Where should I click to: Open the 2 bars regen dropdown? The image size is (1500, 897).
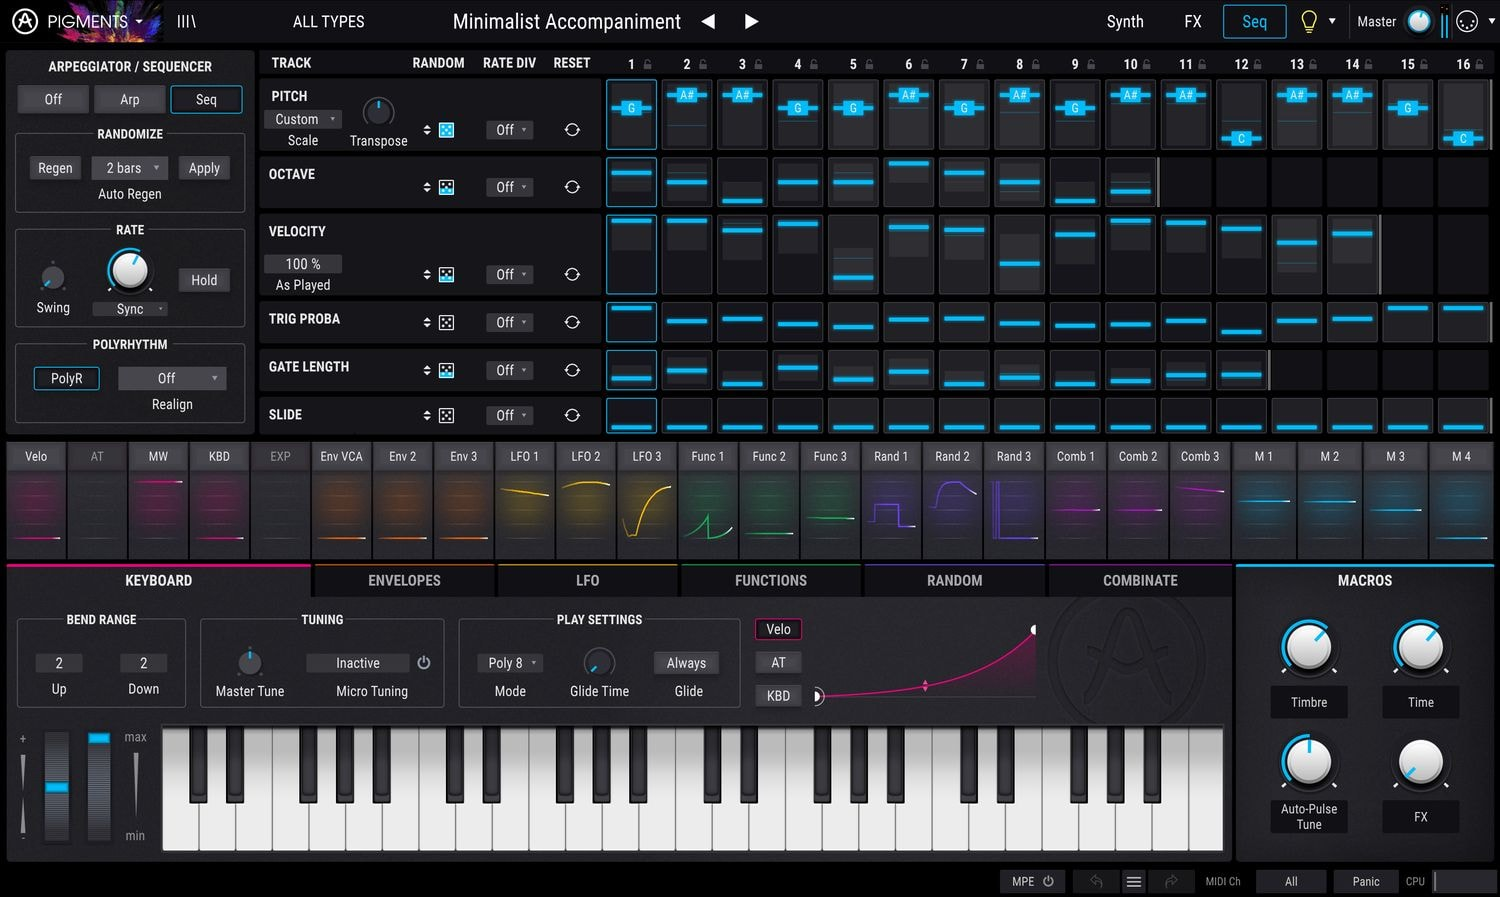[x=130, y=168]
